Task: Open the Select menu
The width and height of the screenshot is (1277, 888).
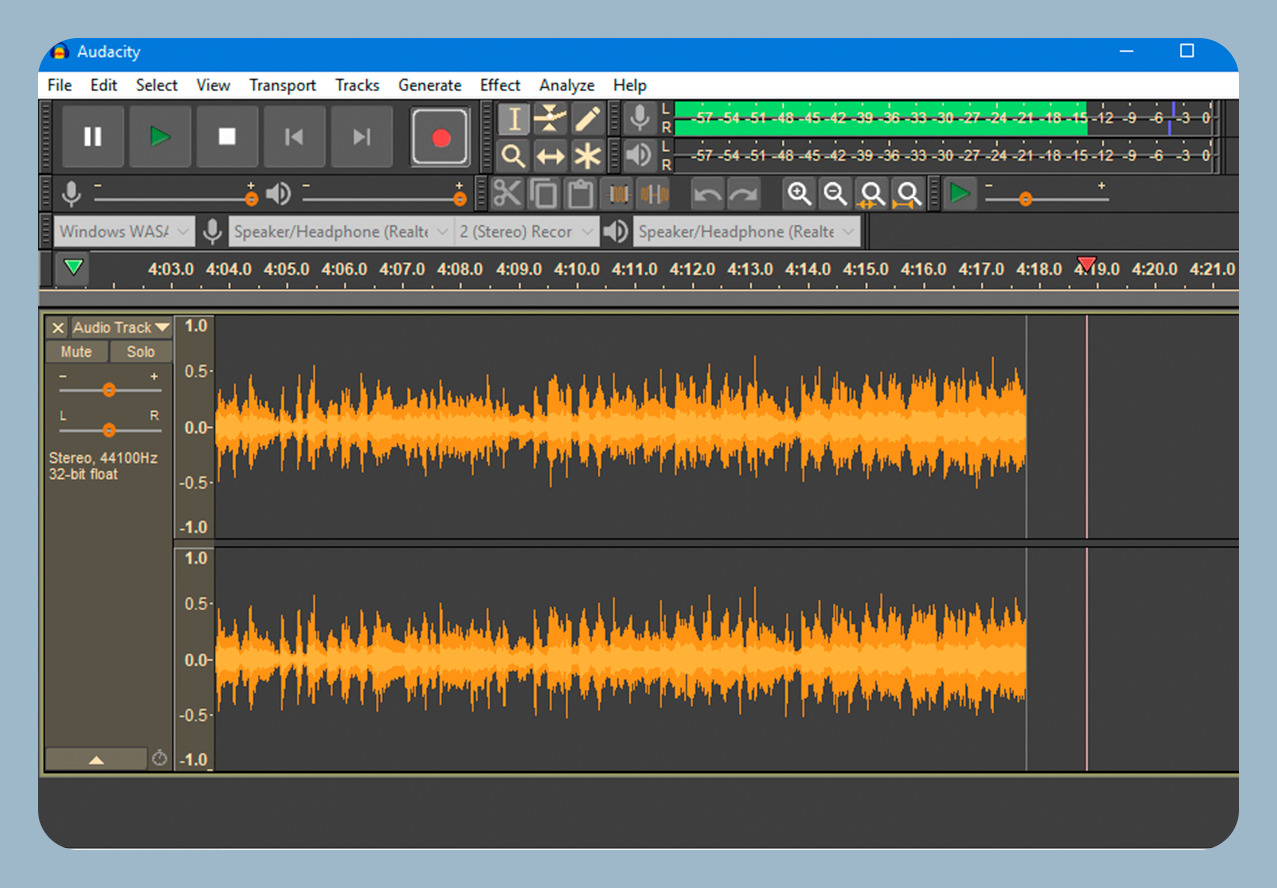Action: pos(157,85)
